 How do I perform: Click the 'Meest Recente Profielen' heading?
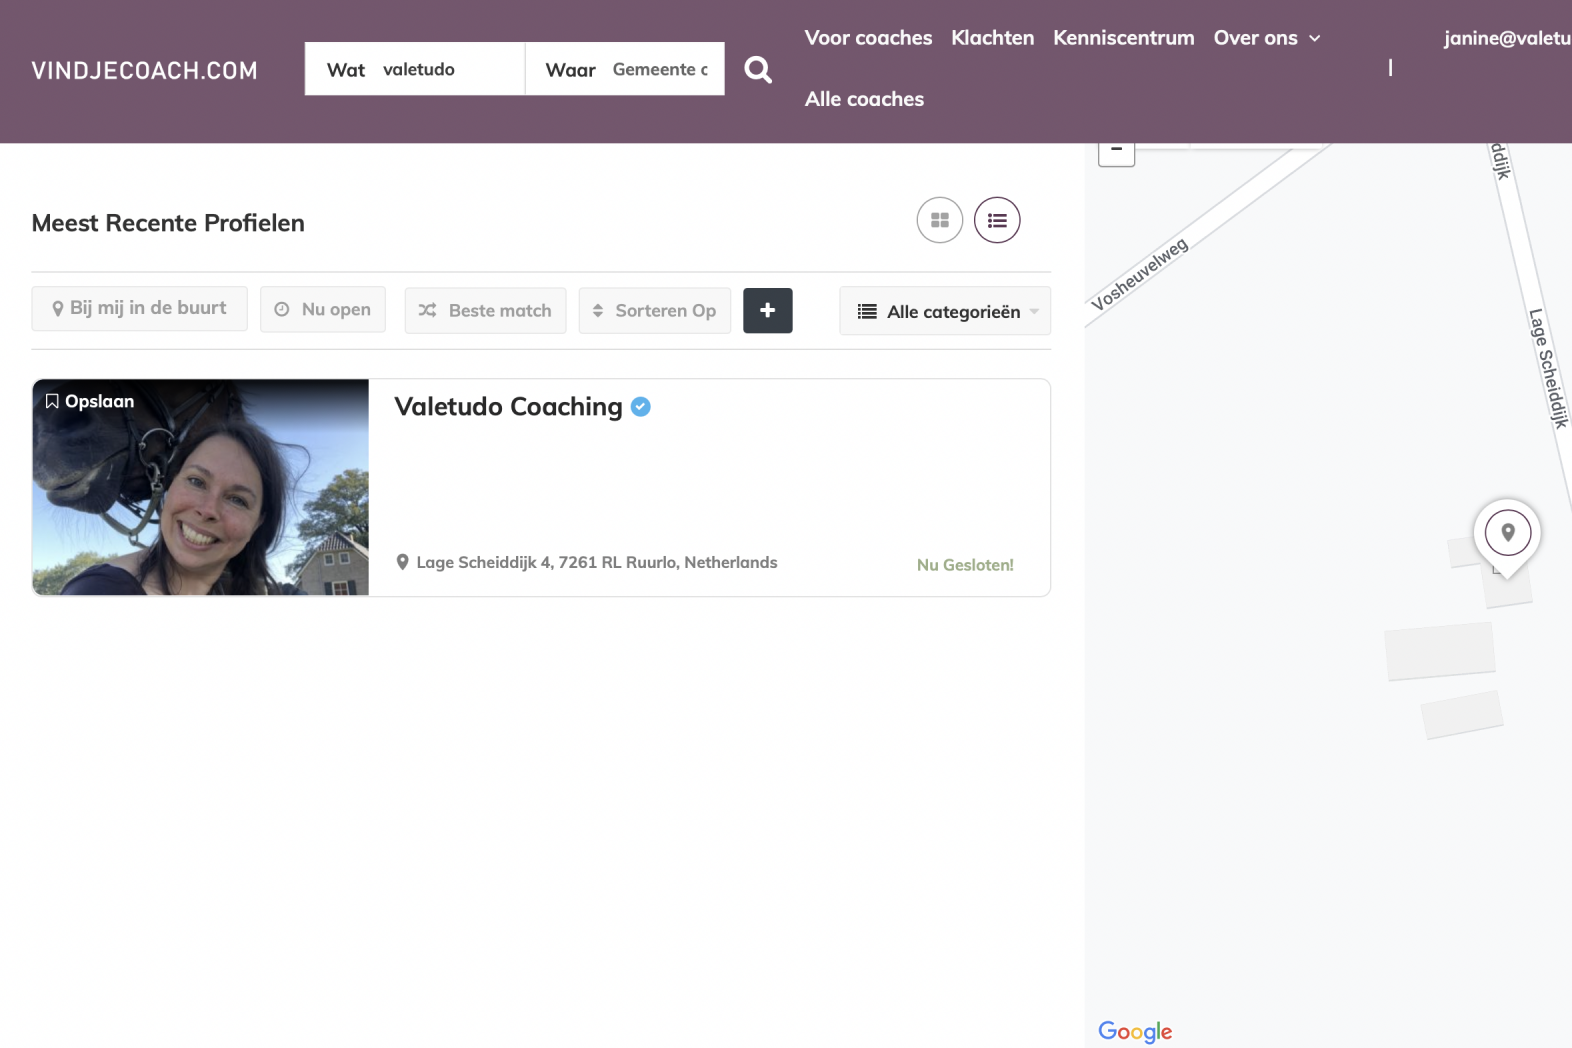[x=168, y=223]
